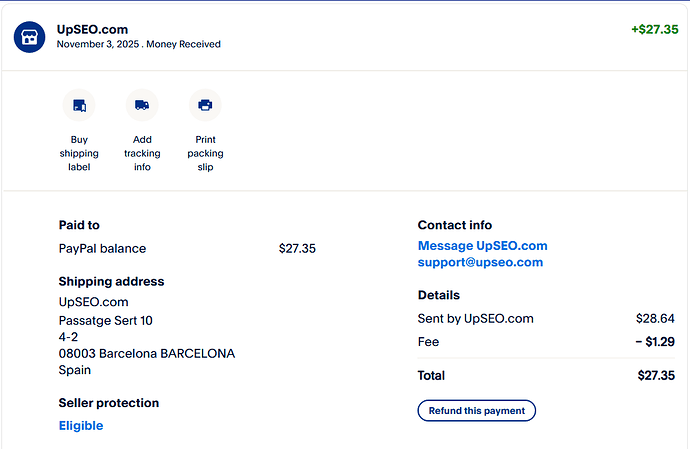Click the Buy shipping label icon
690x449 pixels.
(79, 105)
